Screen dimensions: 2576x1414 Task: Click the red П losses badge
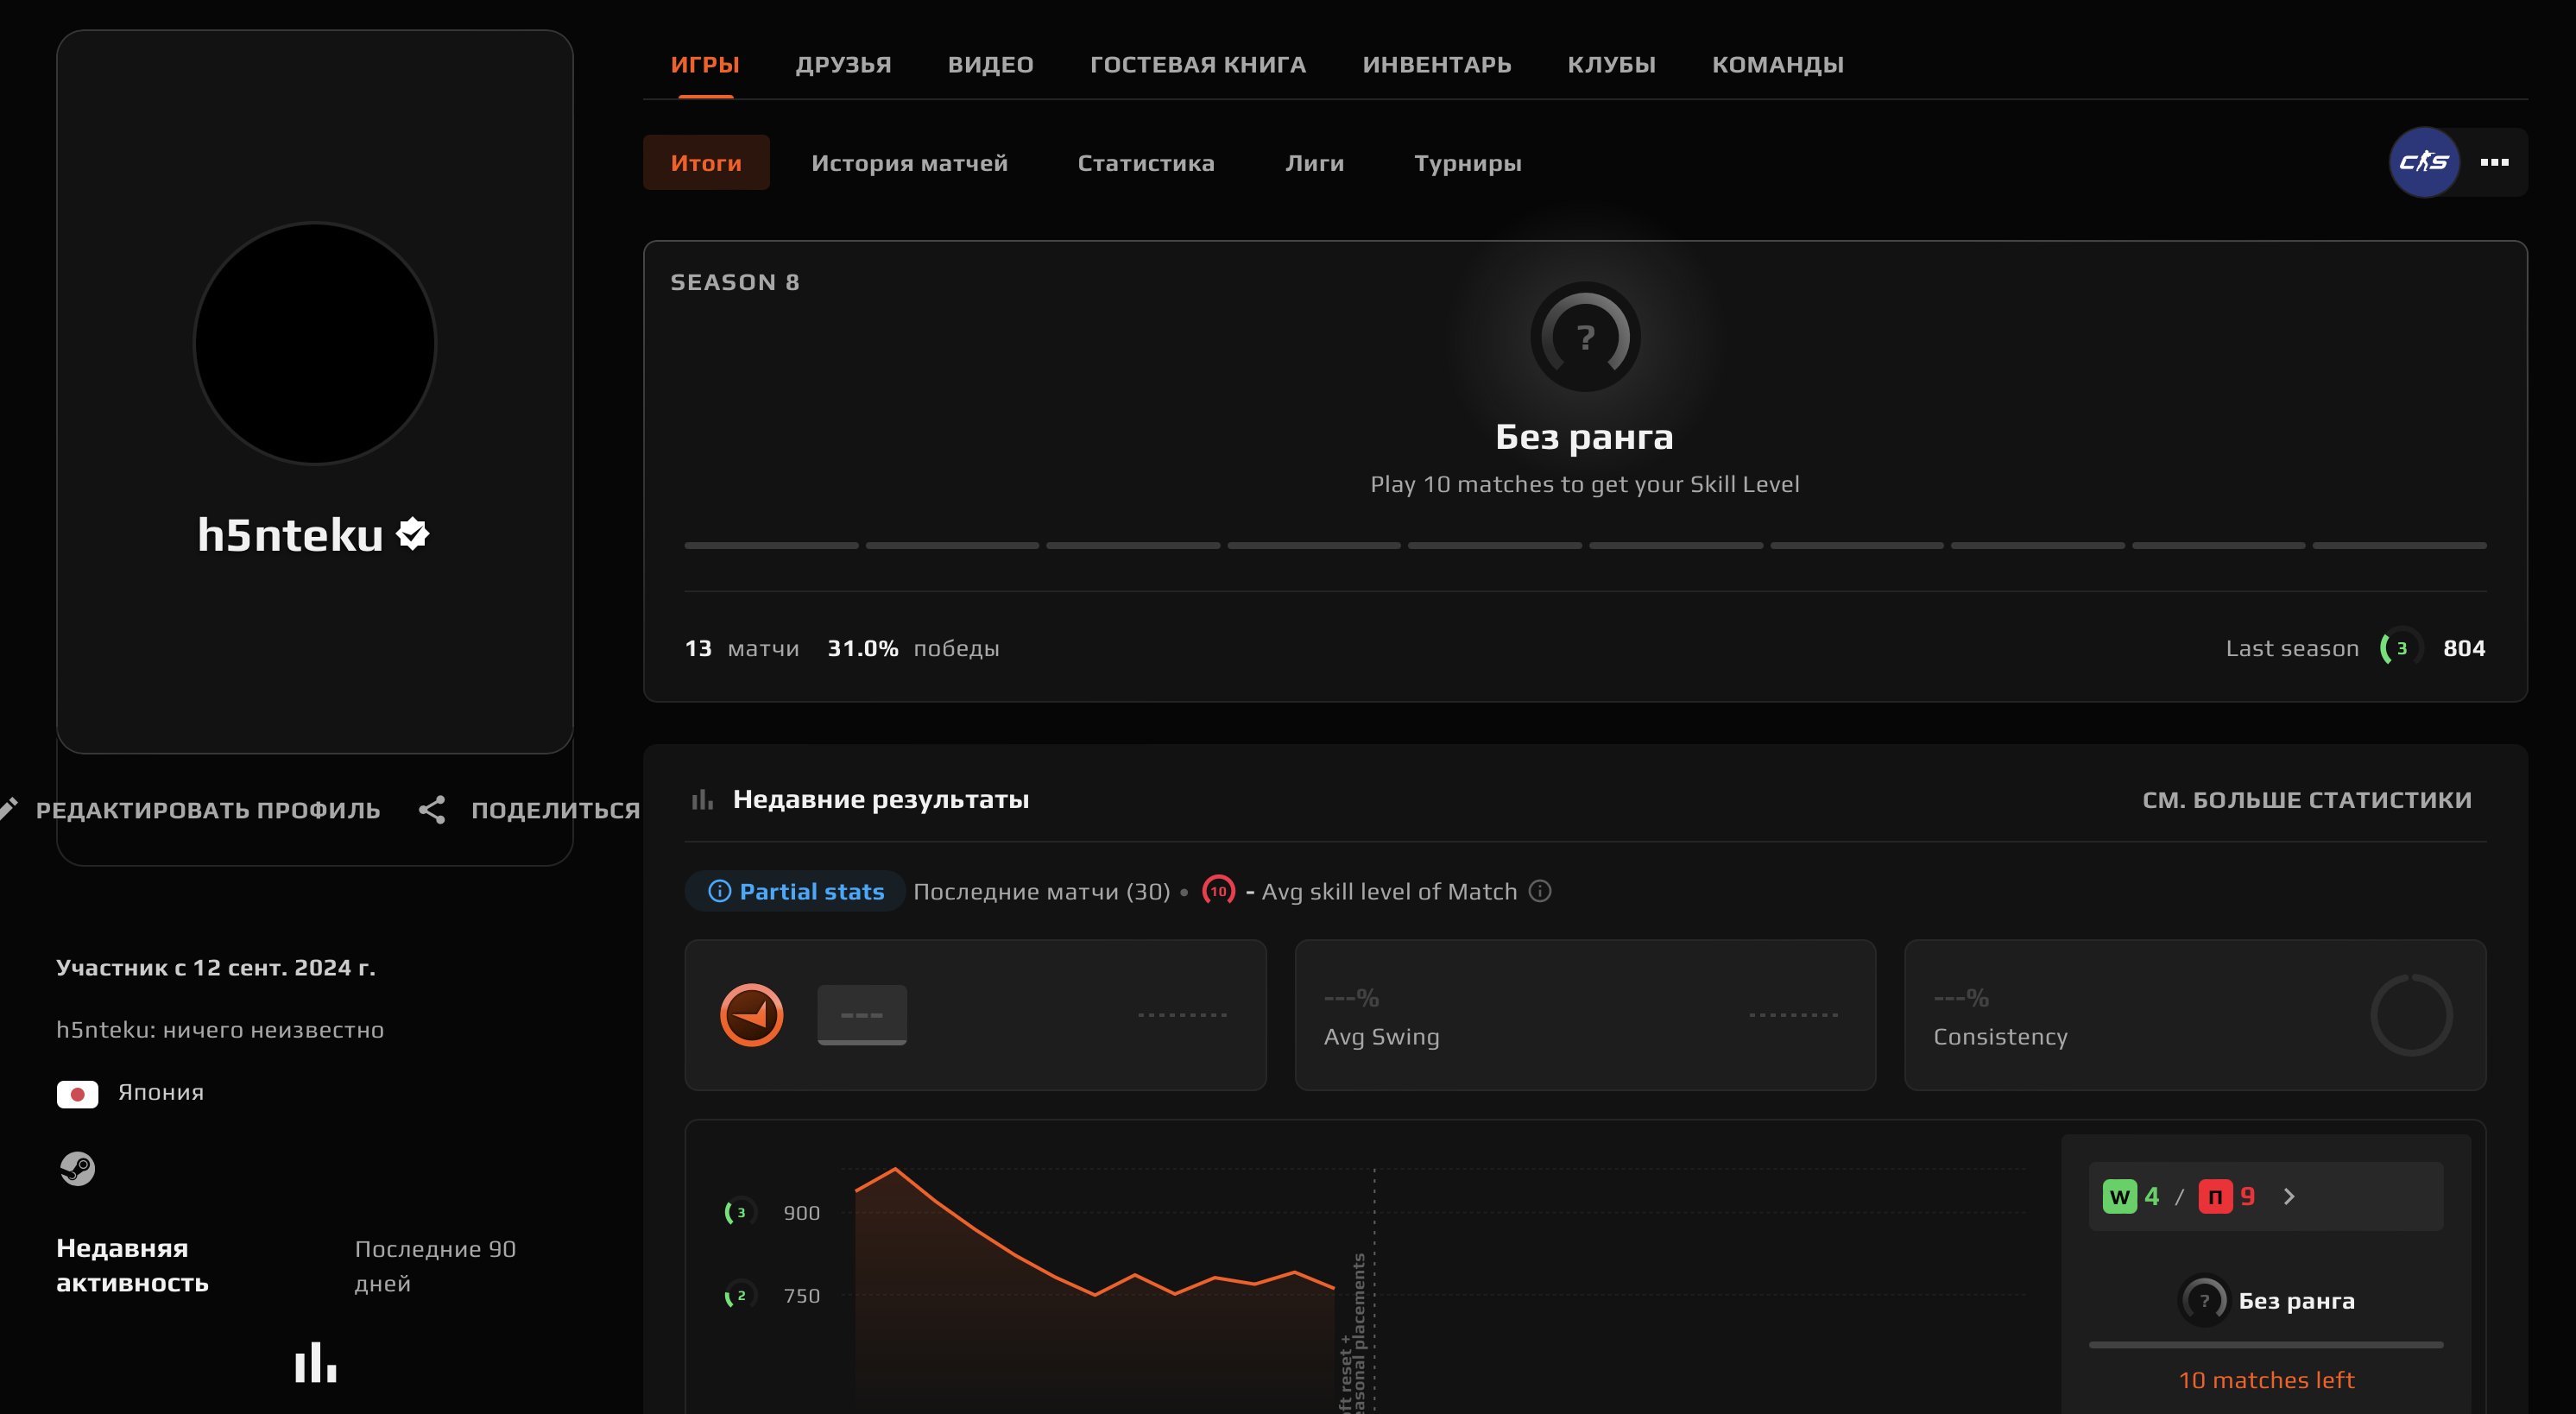(2215, 1197)
